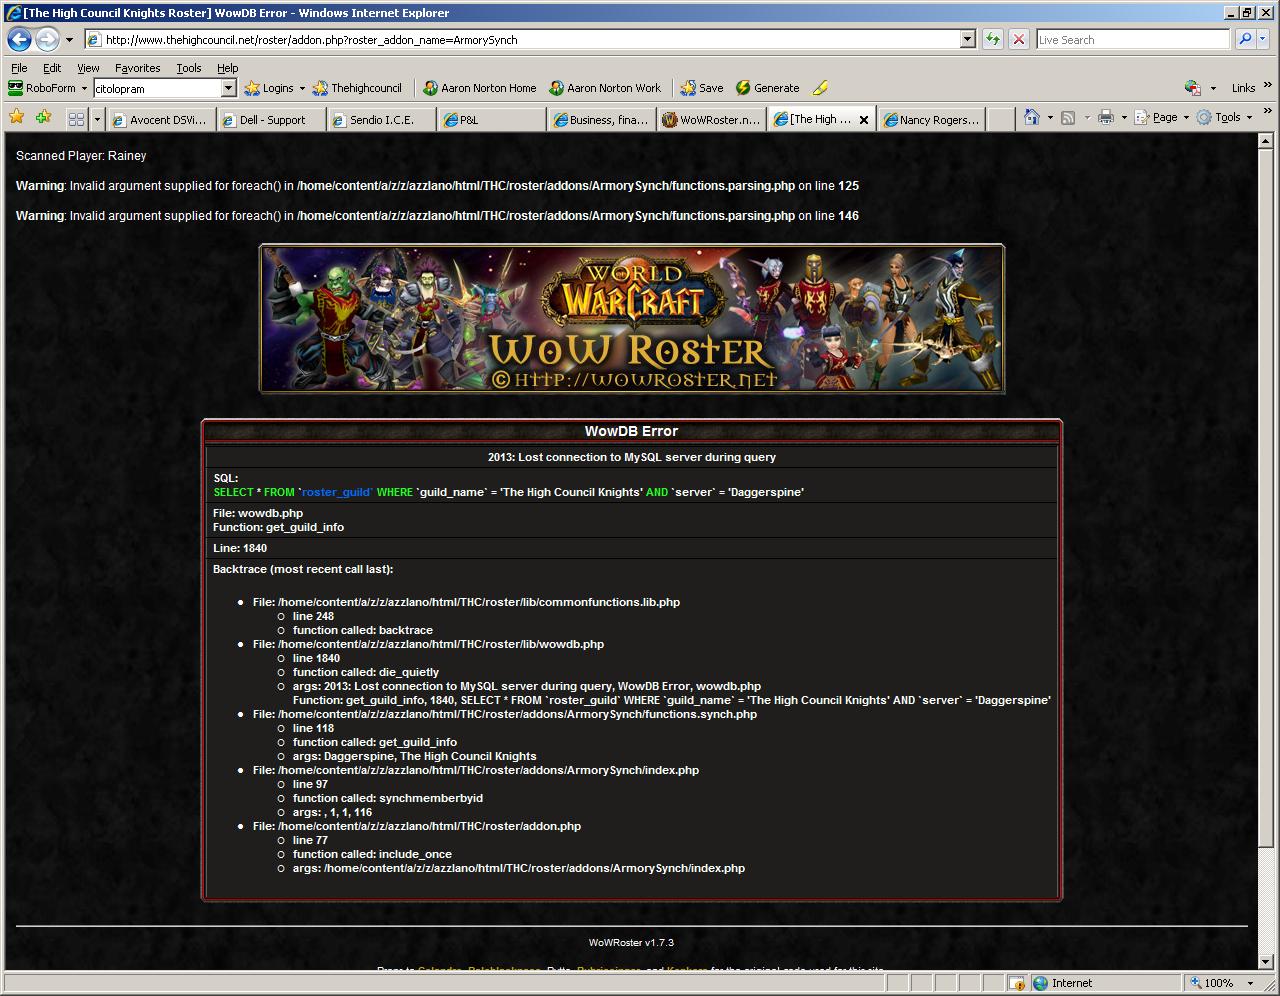Screen dimensions: 1280x996
Task: Click the WoW Roster banner image
Action: 632,318
